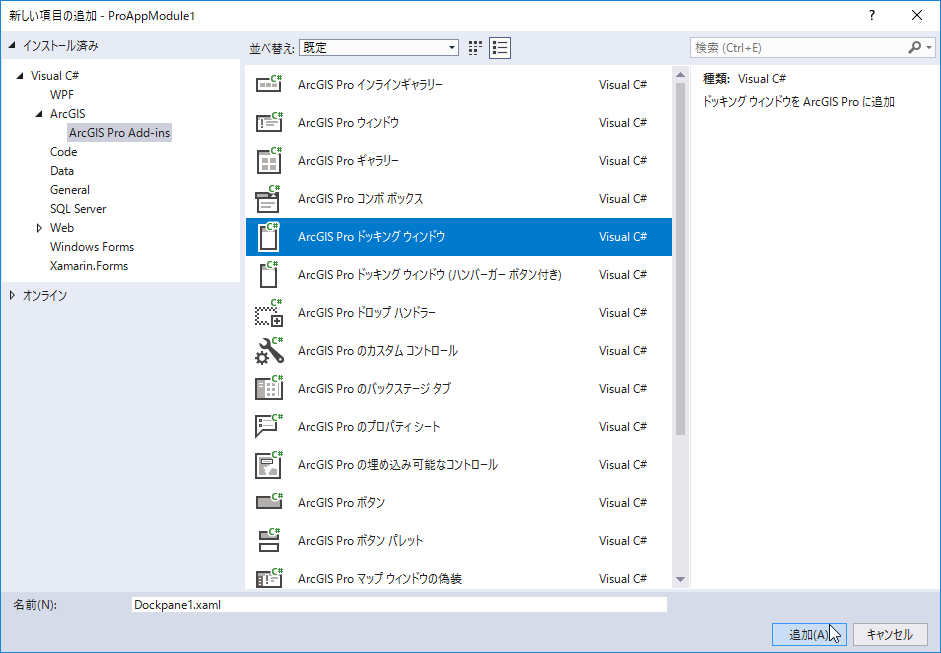This screenshot has height=653, width=941.
Task: Click the scroll up arrow of template list
Action: pyautogui.click(x=680, y=75)
